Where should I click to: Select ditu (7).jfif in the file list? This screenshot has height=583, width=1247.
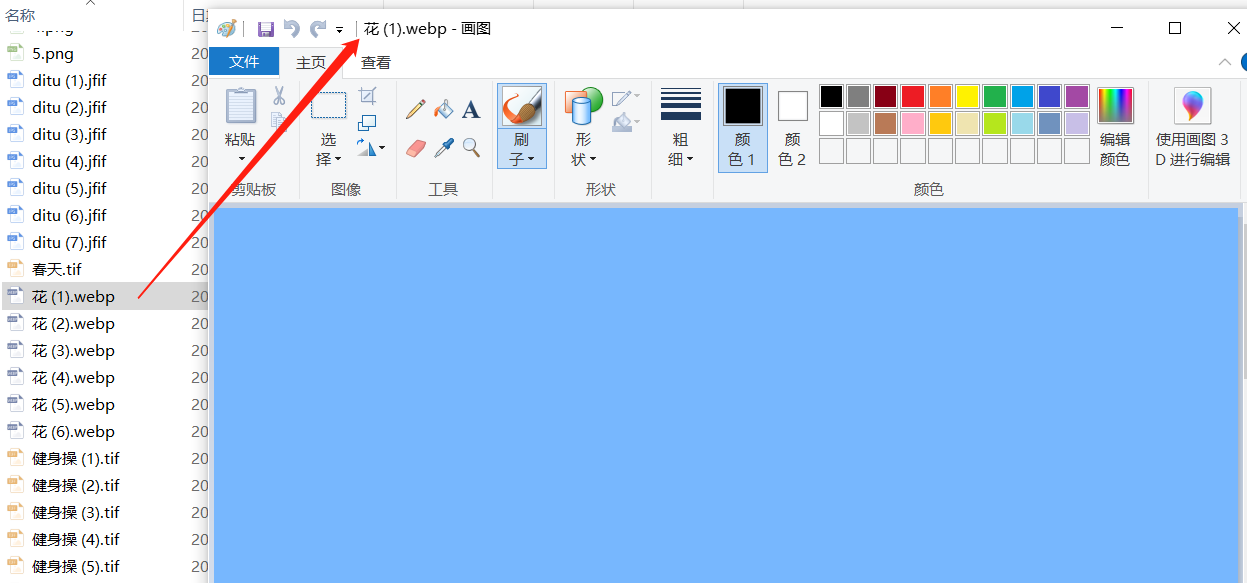tap(69, 243)
